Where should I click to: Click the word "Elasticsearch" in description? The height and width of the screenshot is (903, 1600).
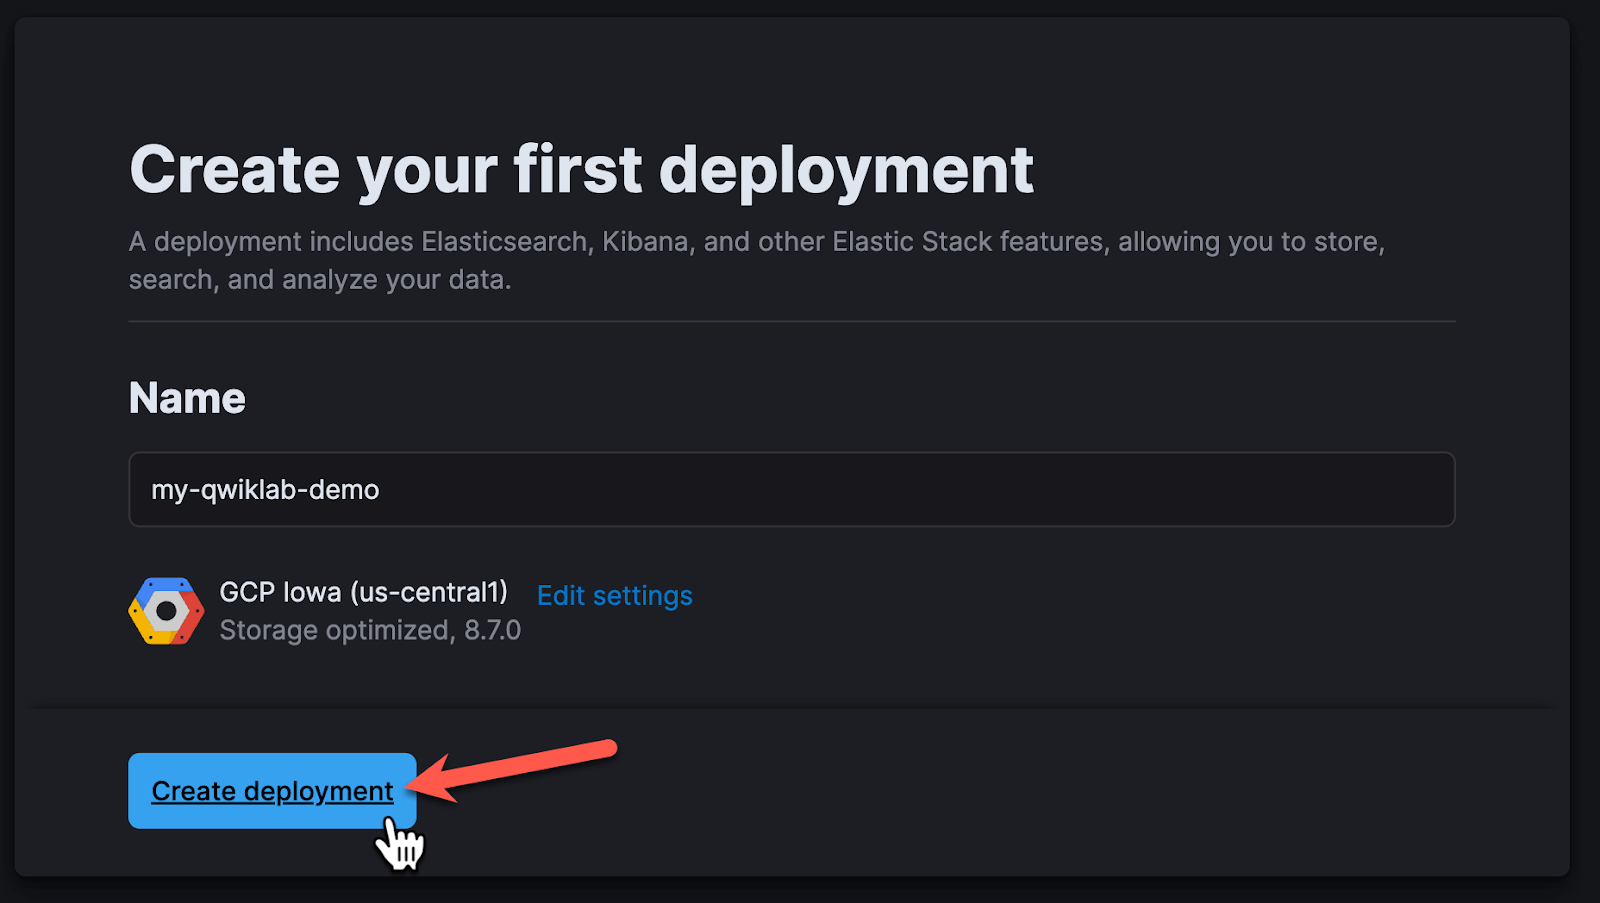pyautogui.click(x=504, y=242)
